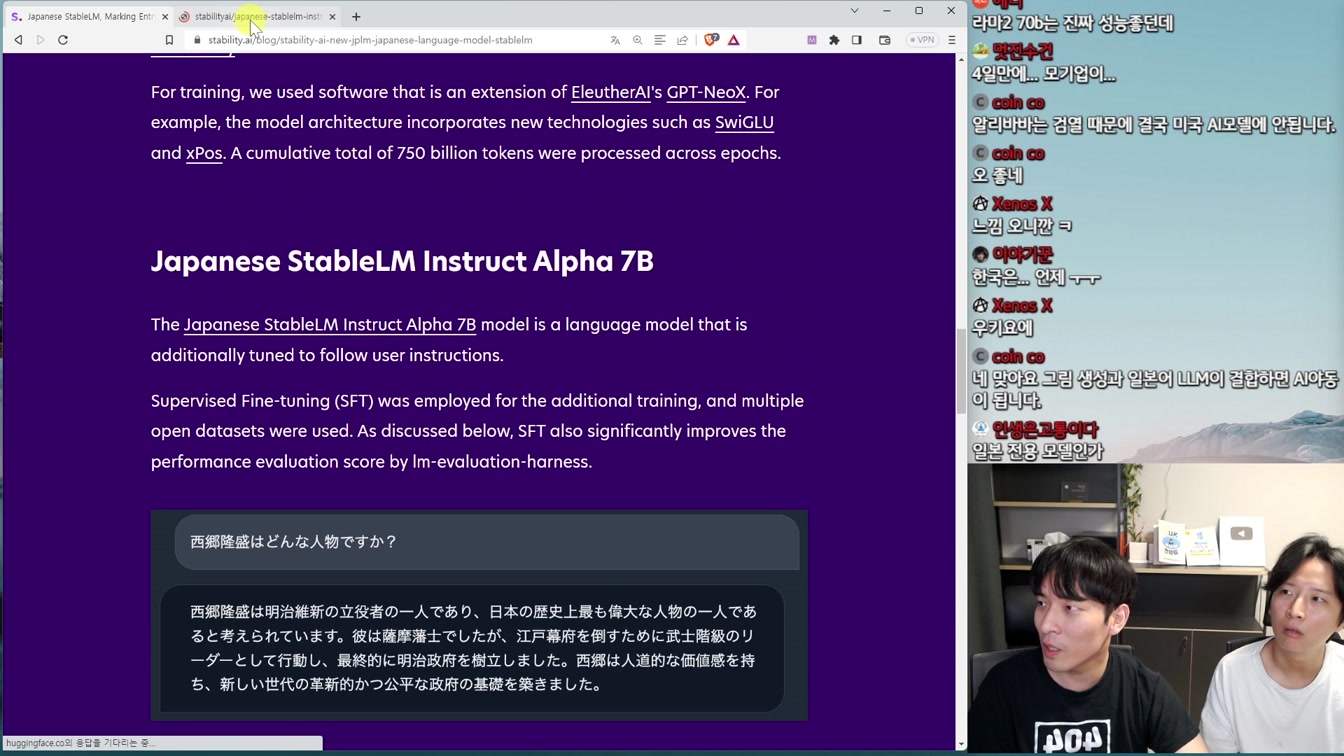Follow the SwiGLU link
The height and width of the screenshot is (756, 1344).
(x=744, y=122)
